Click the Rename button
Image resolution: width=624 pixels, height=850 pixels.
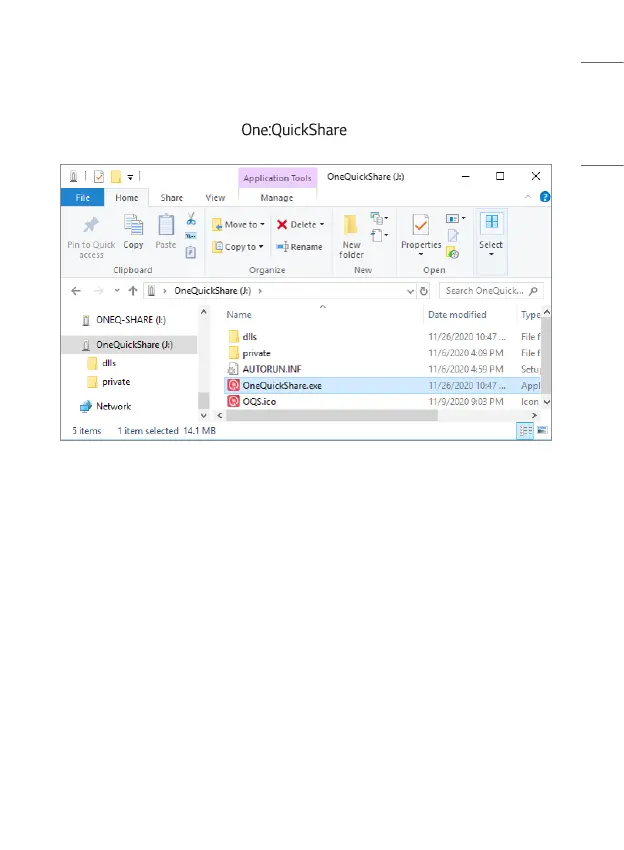pyautogui.click(x=299, y=247)
